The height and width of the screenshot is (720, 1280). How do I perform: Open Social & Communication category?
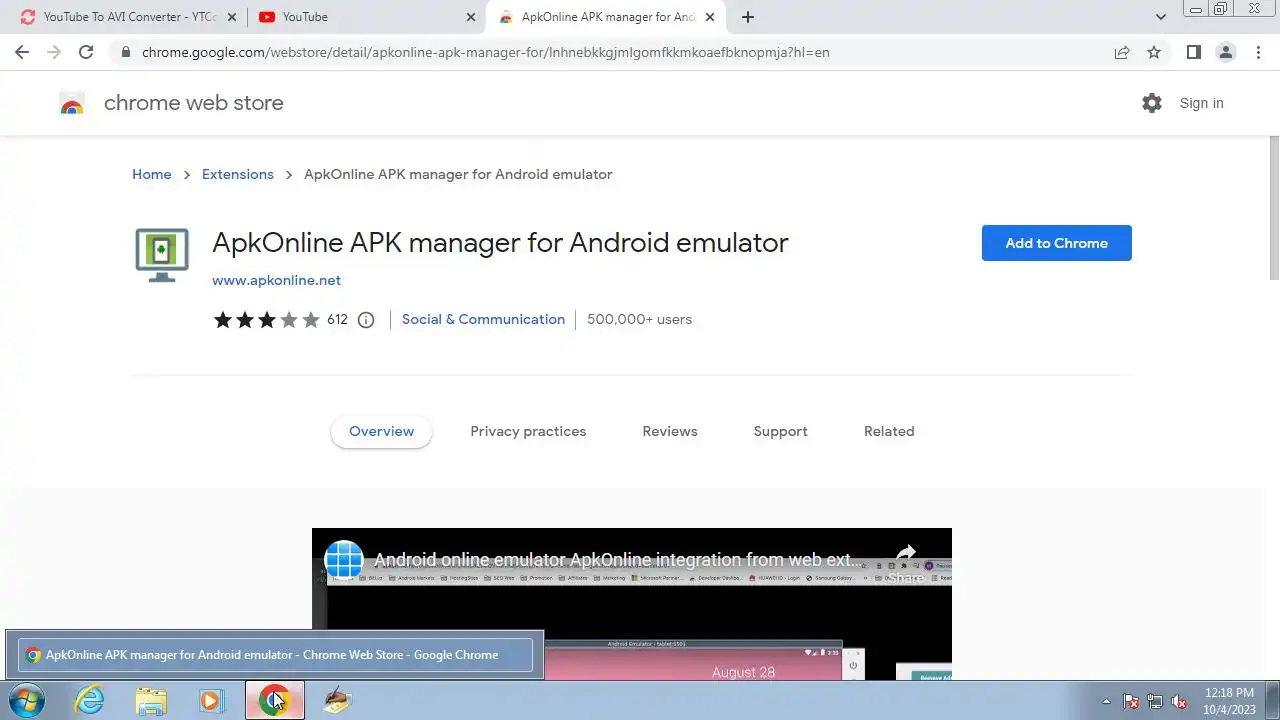click(483, 319)
